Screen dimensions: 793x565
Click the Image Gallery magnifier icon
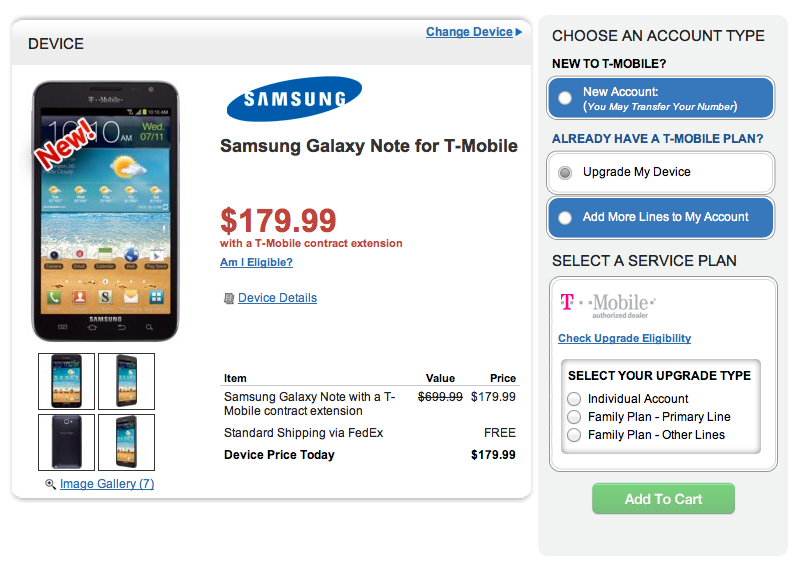click(51, 484)
